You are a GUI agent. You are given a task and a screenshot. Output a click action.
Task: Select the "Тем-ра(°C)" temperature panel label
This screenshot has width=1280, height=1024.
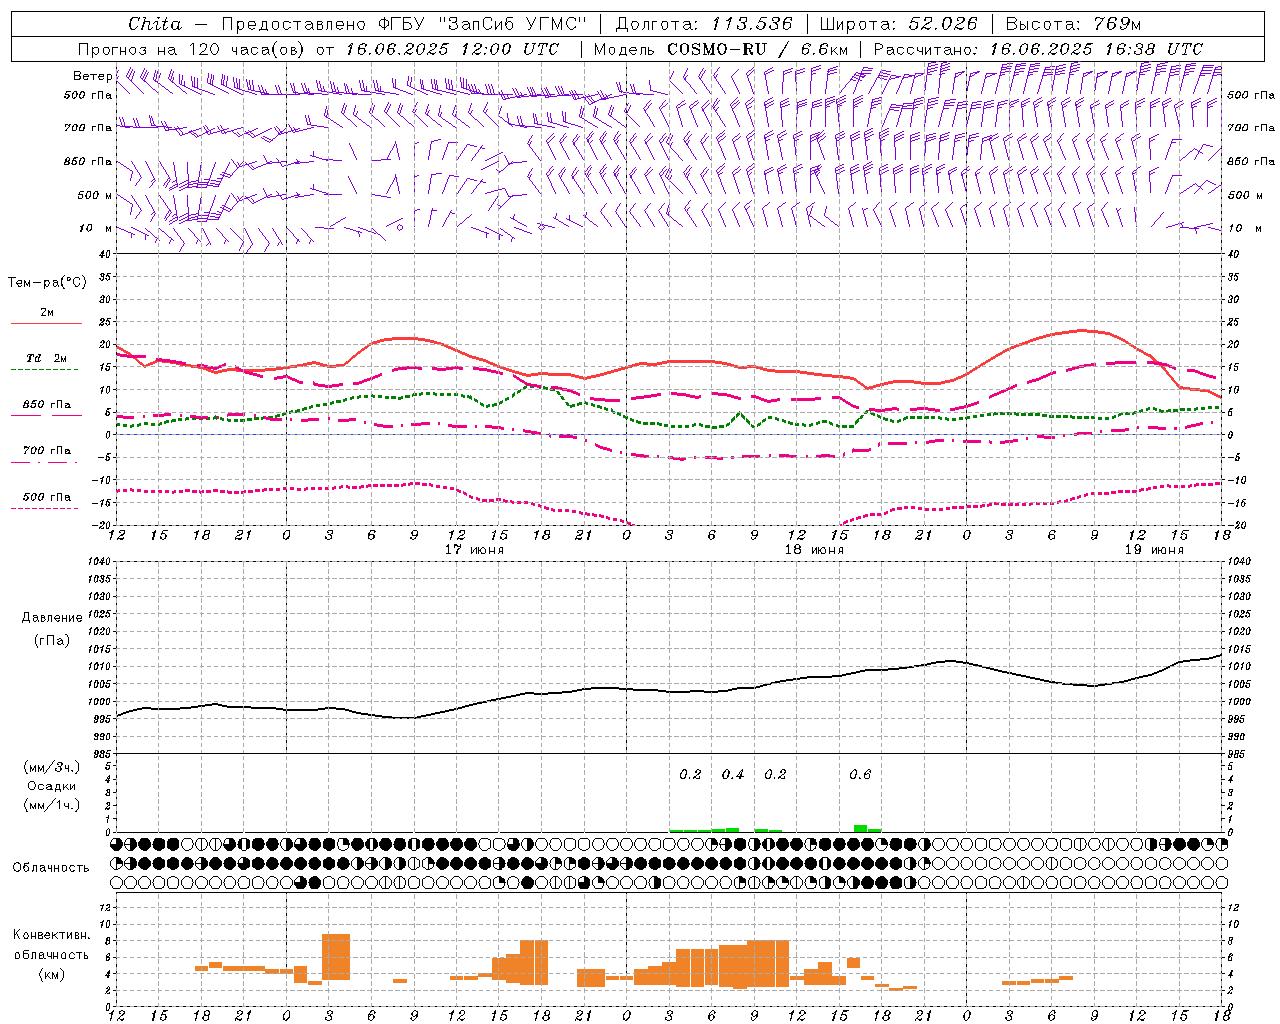click(x=47, y=283)
